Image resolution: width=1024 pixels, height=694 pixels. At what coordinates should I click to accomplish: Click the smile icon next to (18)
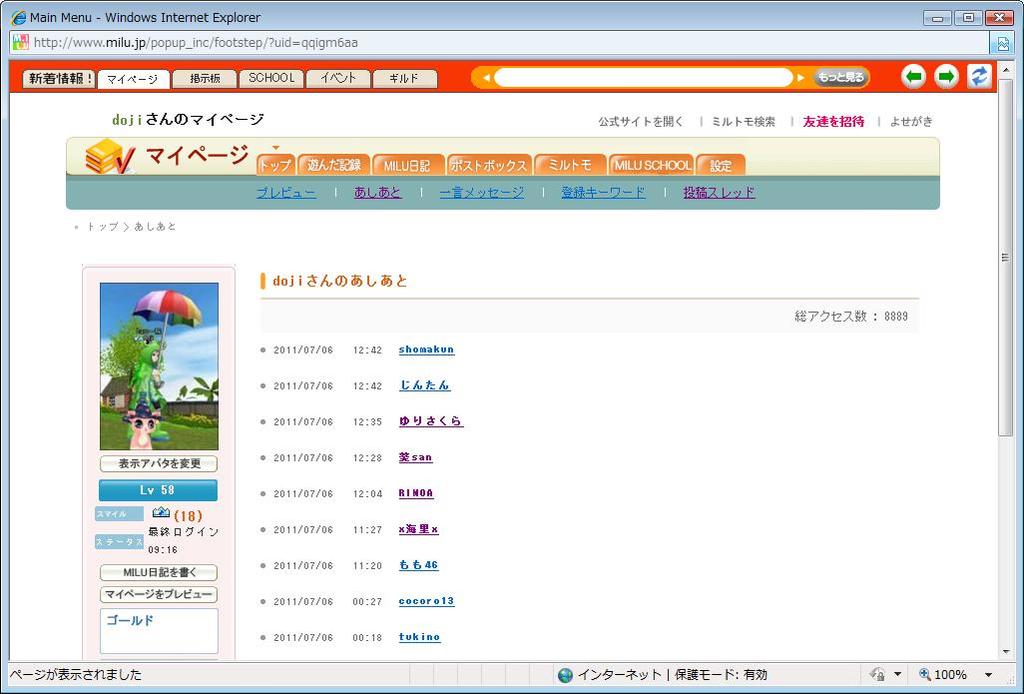(x=161, y=514)
